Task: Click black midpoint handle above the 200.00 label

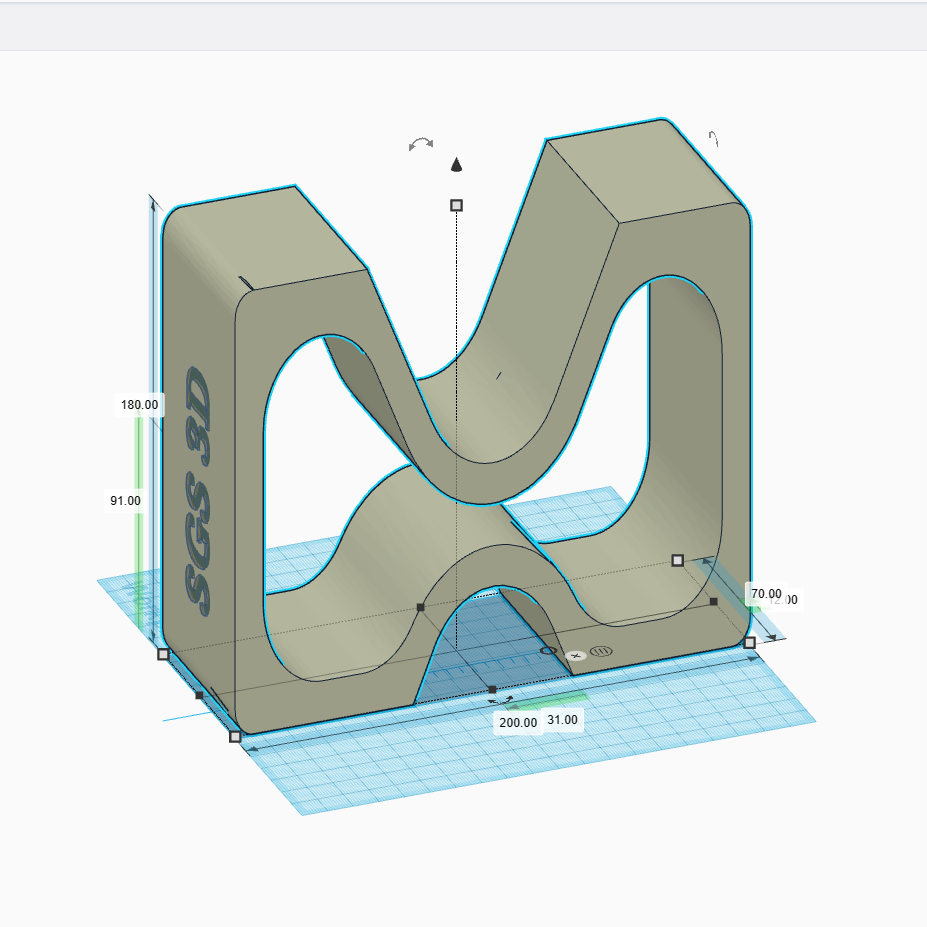Action: [x=492, y=689]
